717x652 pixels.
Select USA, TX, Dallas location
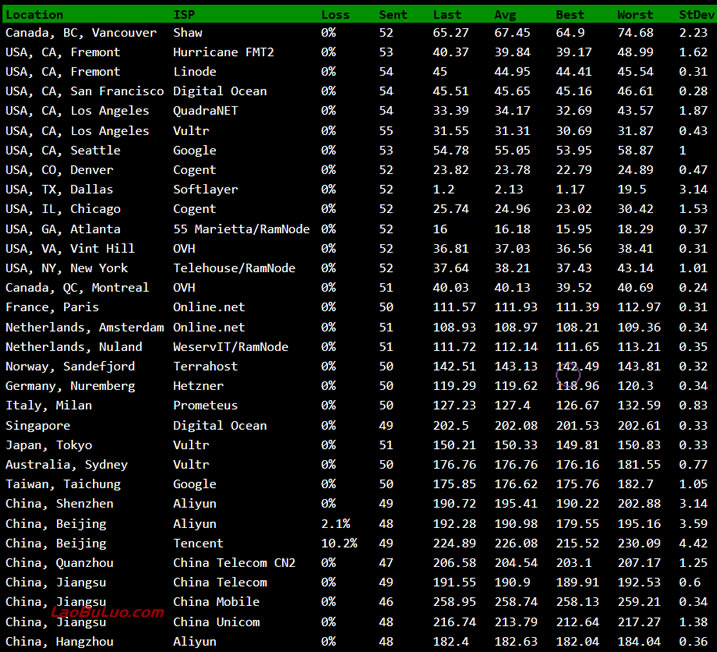(59, 190)
